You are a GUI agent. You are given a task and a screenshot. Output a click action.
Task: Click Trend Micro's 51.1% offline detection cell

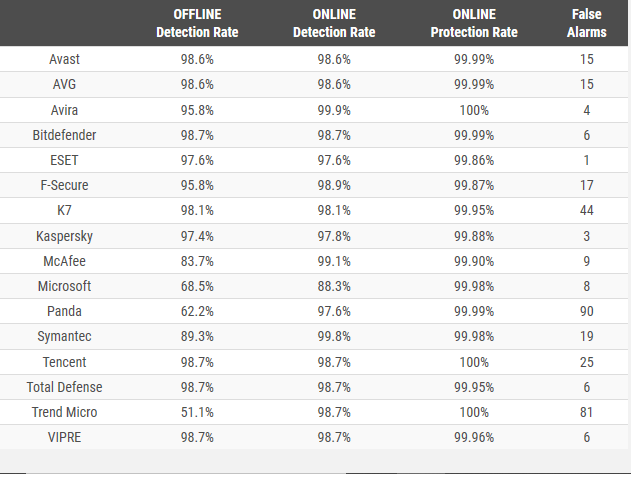[199, 412]
